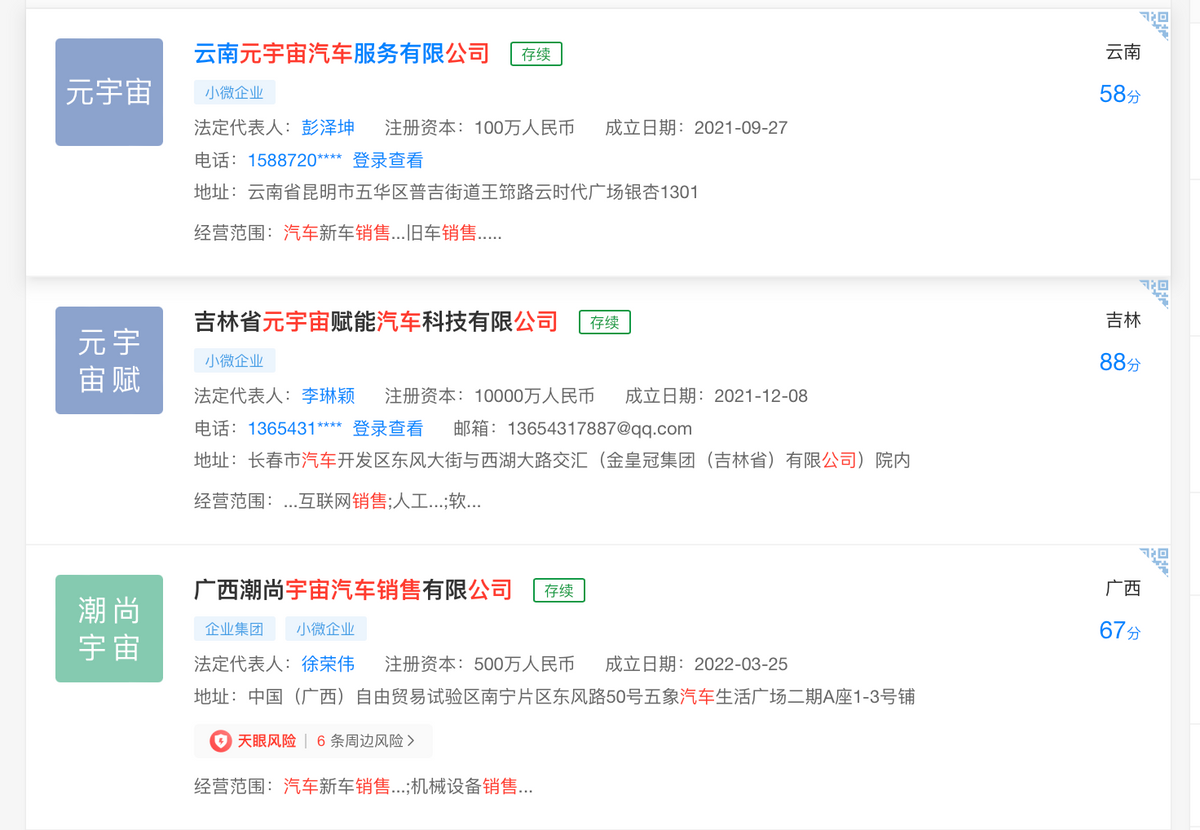Open QR code icon on 吉林省元宇宙赋能 card
The image size is (1200, 830).
coord(1155,292)
